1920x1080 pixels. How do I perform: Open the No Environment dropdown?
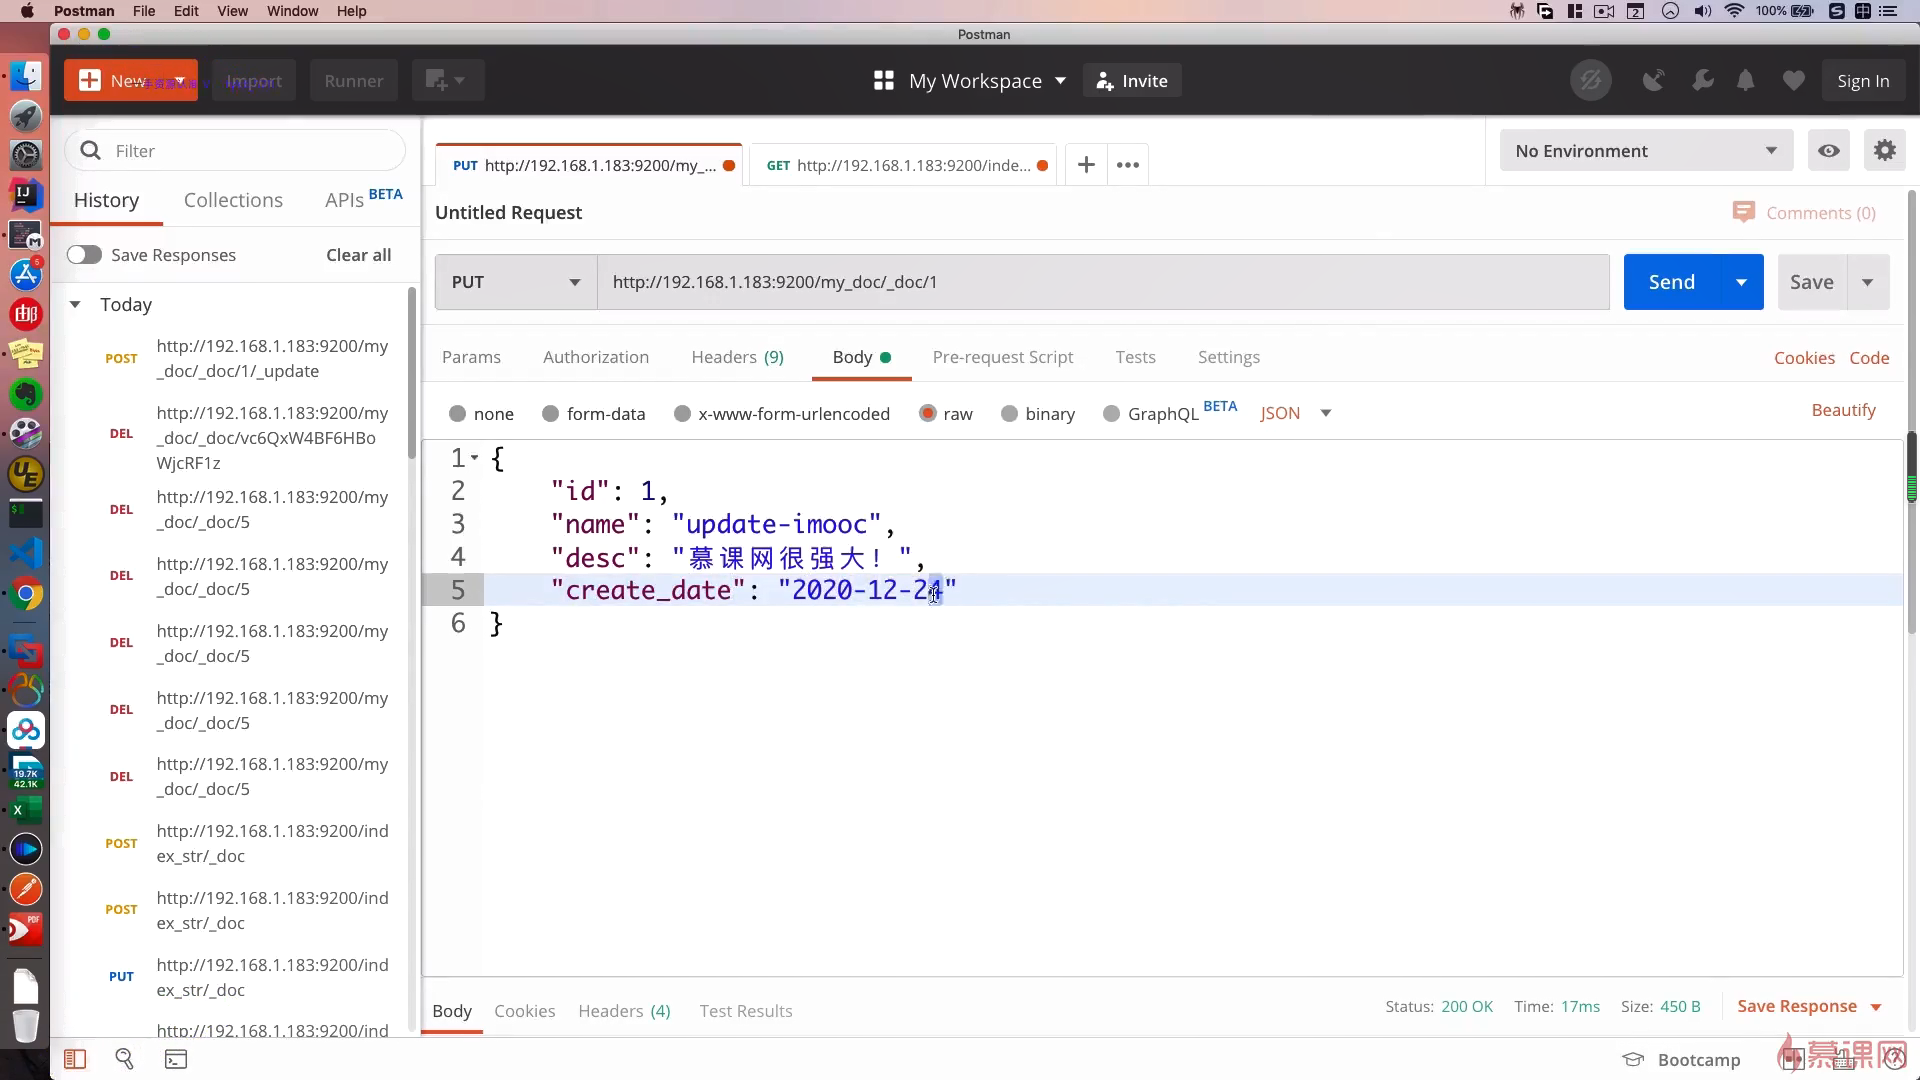[x=1645, y=151]
